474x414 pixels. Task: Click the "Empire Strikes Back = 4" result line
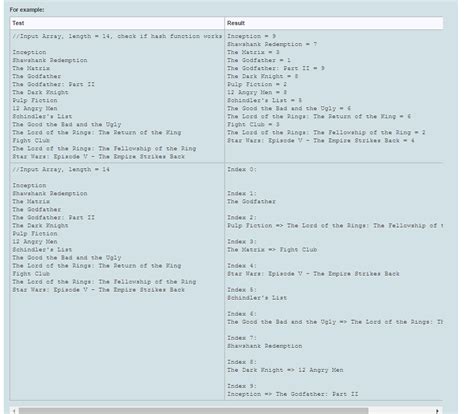(321, 140)
